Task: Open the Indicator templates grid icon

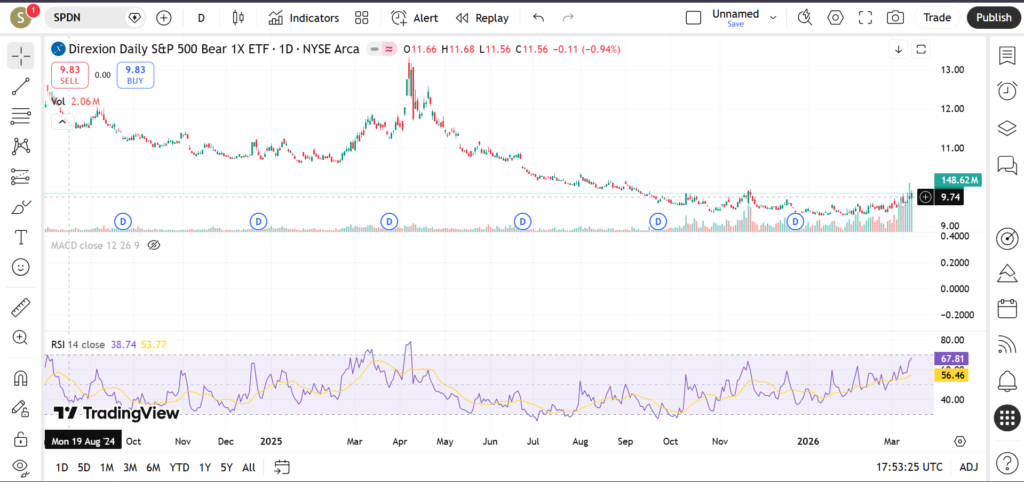Action: click(x=362, y=18)
